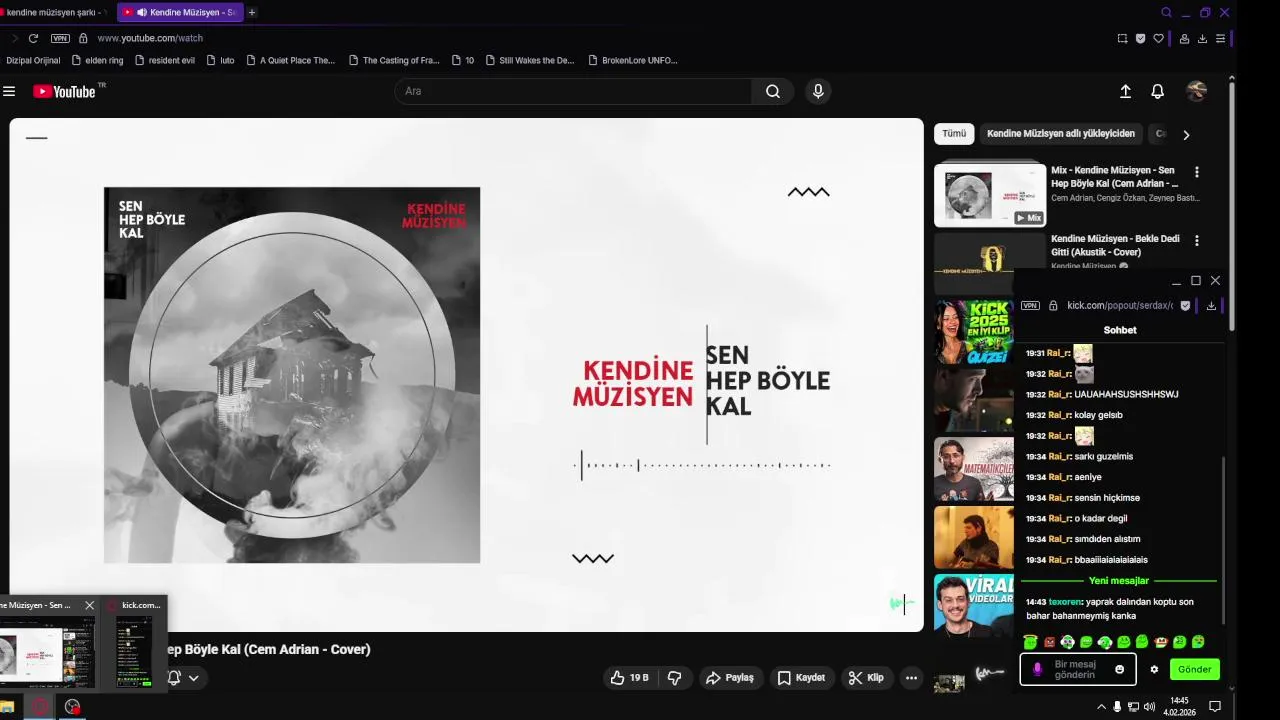The image size is (1280, 720).
Task: Open the Kick 2025 En İyi Klip thumbnail
Action: click(x=974, y=332)
